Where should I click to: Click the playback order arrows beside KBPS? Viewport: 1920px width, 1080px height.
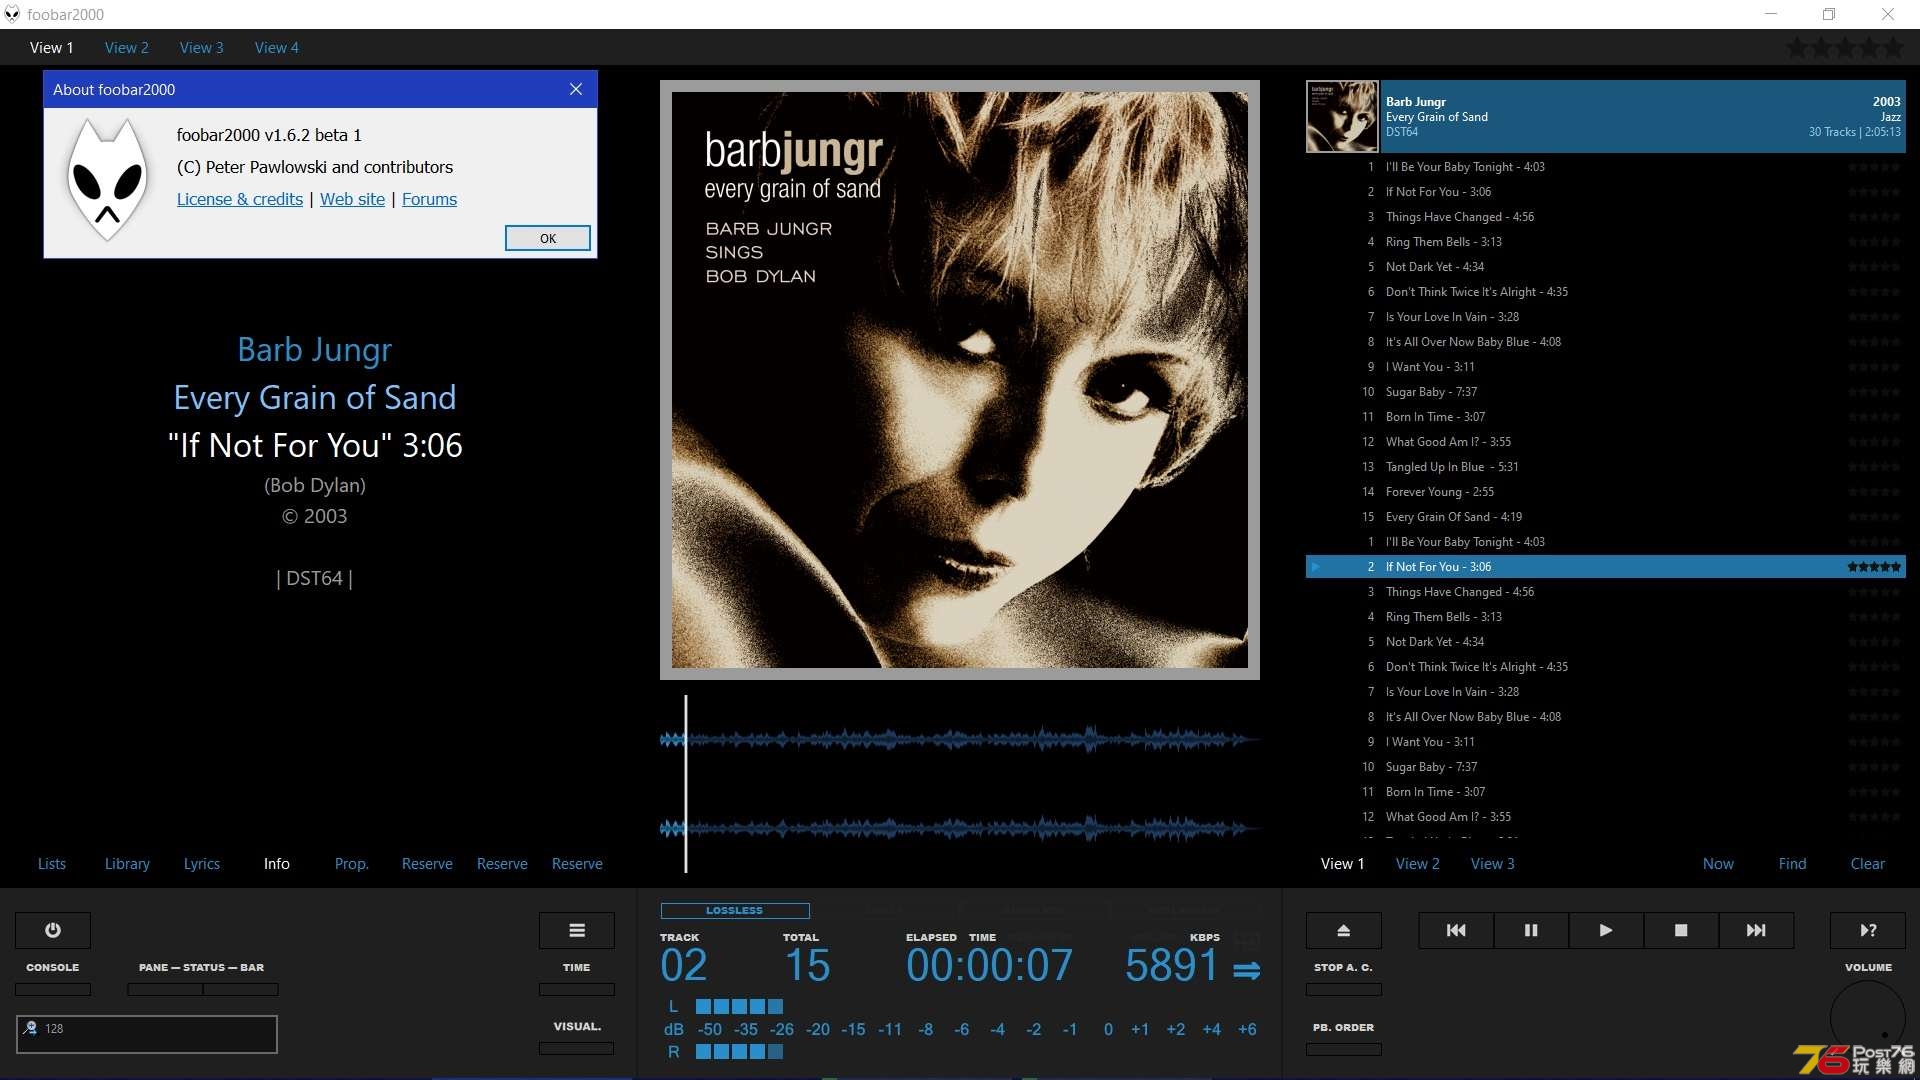click(1247, 970)
